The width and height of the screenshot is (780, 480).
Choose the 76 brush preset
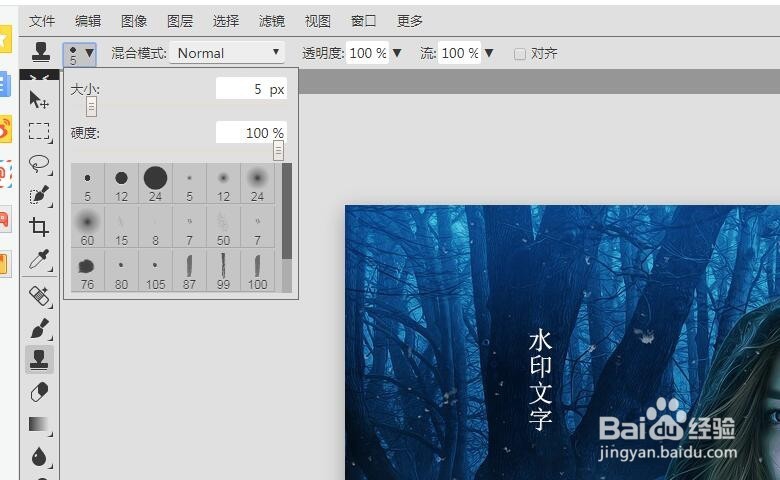click(x=88, y=271)
